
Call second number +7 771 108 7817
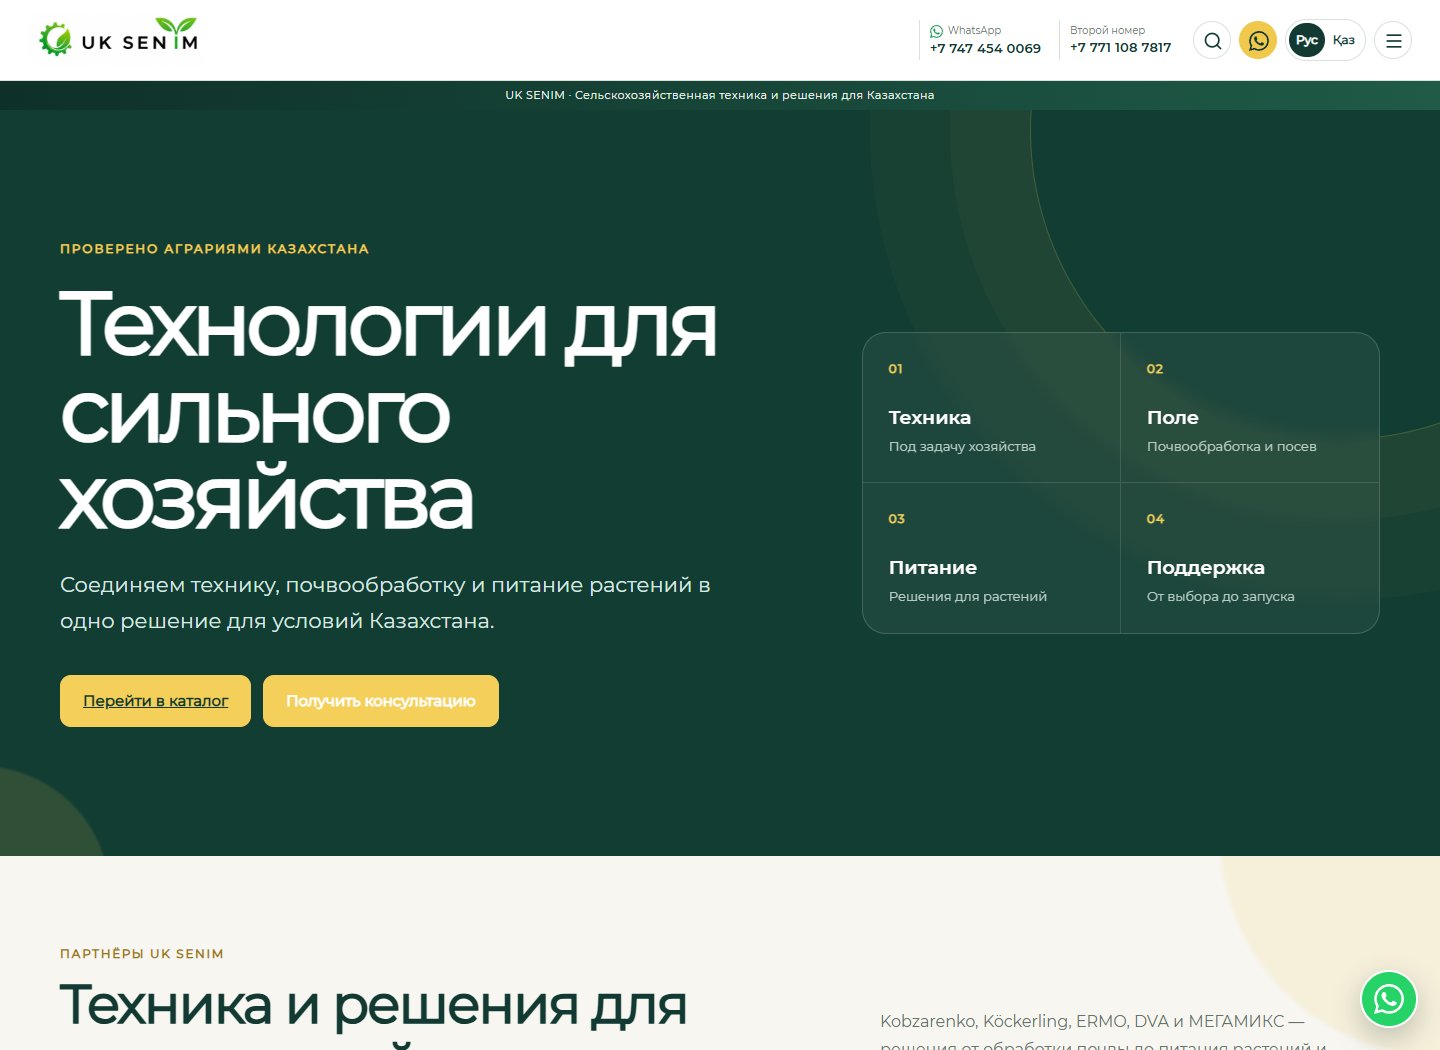(1120, 47)
